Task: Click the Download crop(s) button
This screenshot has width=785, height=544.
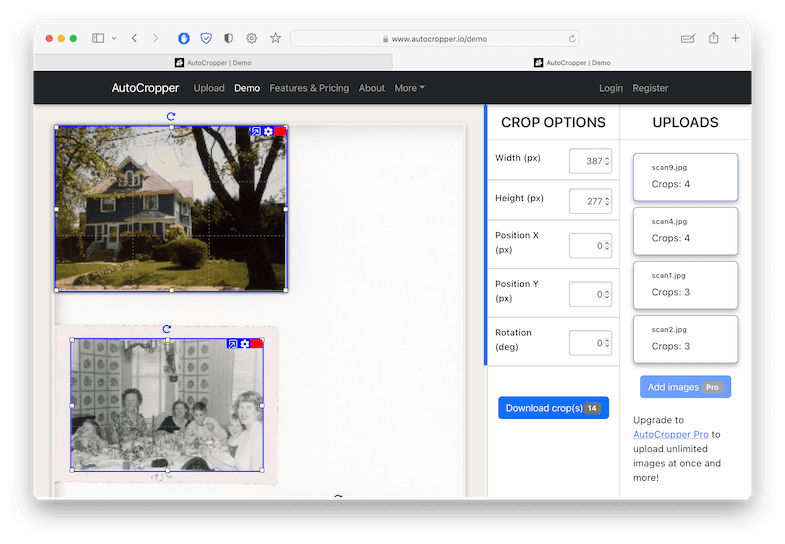Action: click(553, 408)
